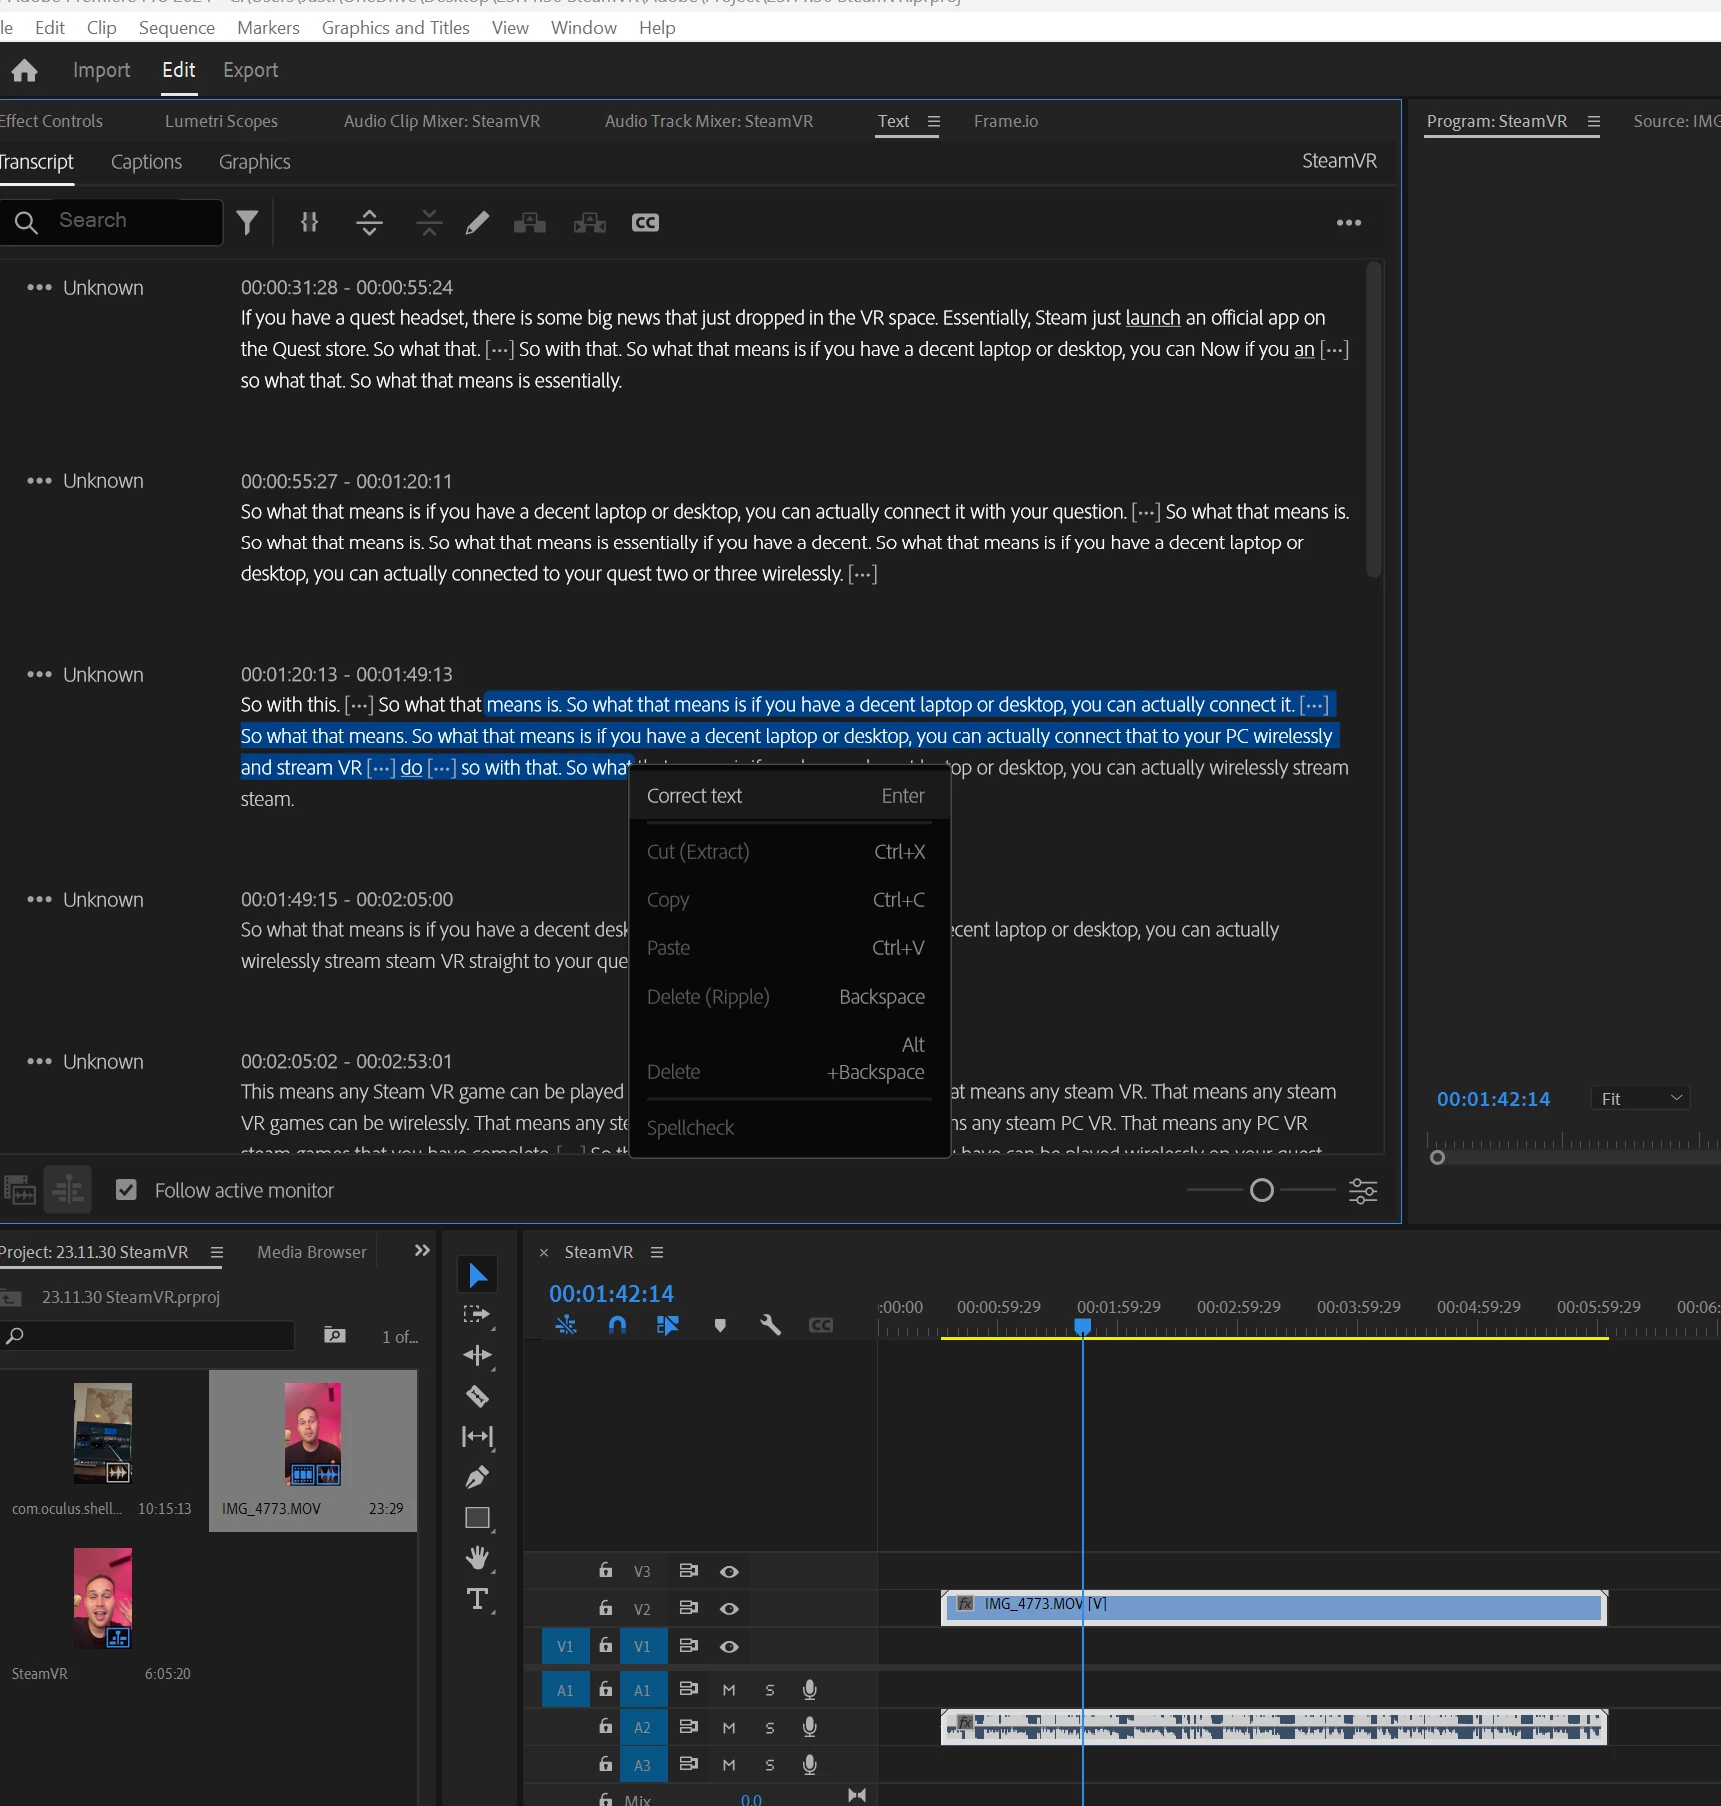Click the pencil edit transcript icon
1721x1806 pixels.
click(477, 222)
